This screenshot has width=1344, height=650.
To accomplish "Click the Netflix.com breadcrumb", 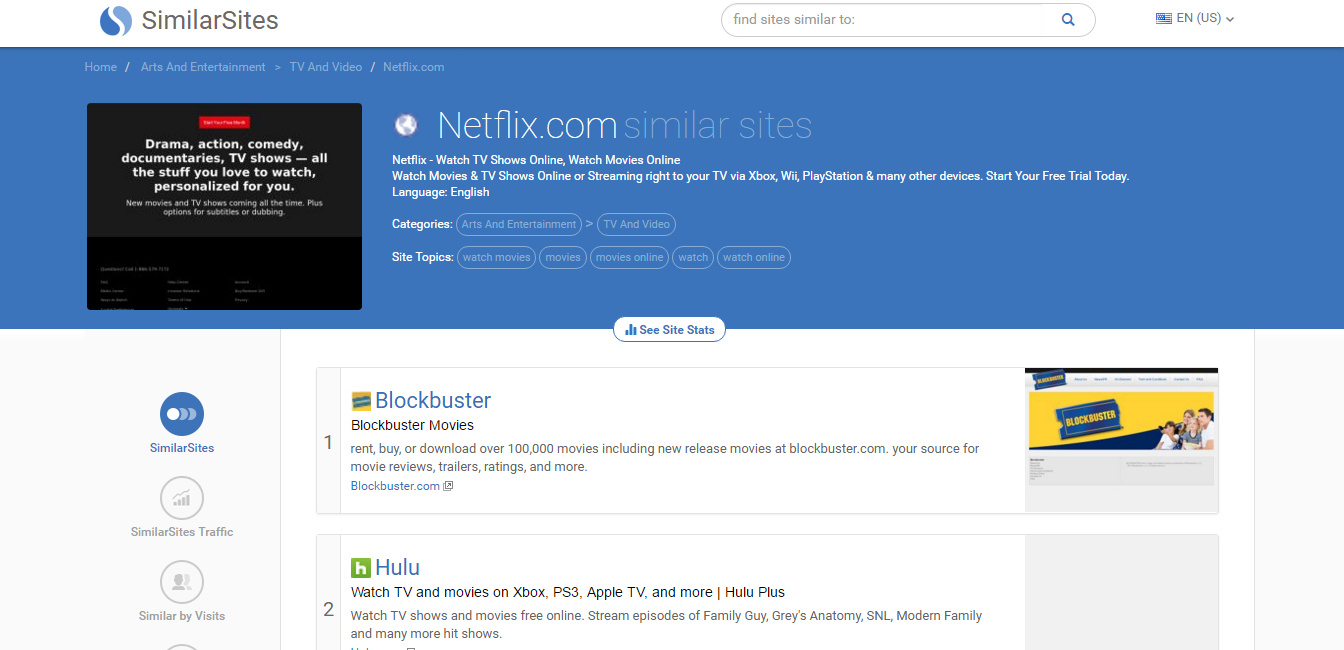I will (414, 67).
